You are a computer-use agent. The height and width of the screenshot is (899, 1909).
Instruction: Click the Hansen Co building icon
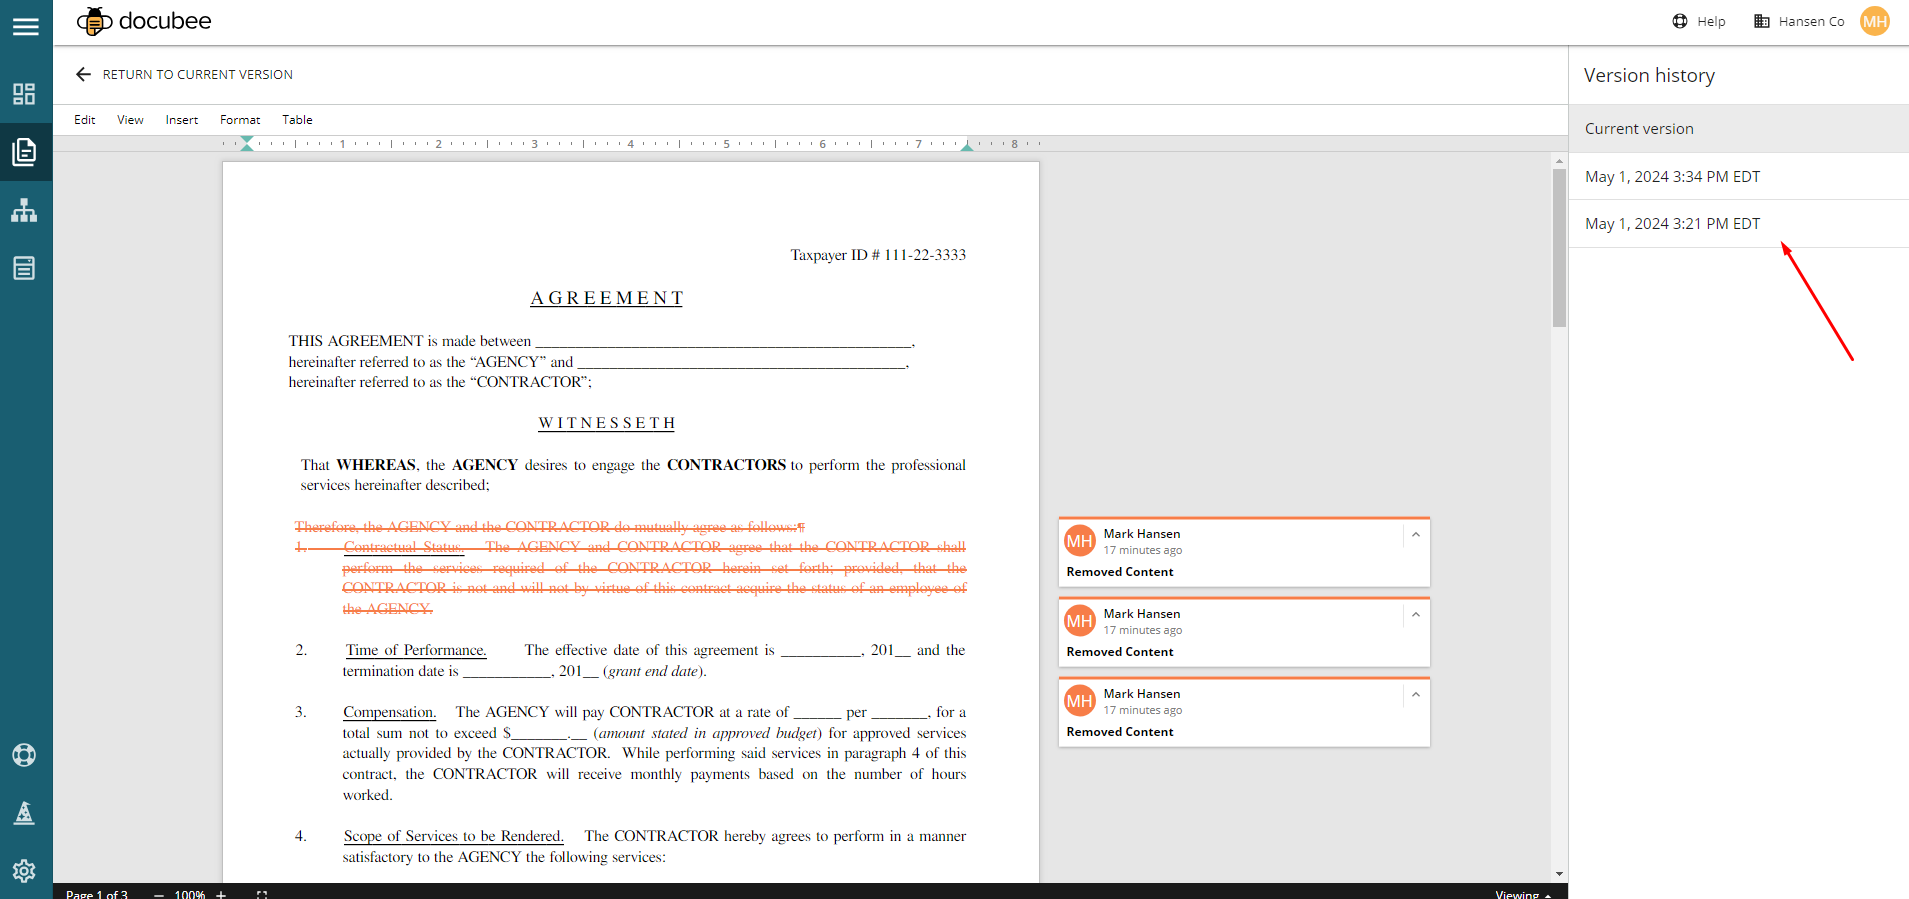[x=1762, y=21]
